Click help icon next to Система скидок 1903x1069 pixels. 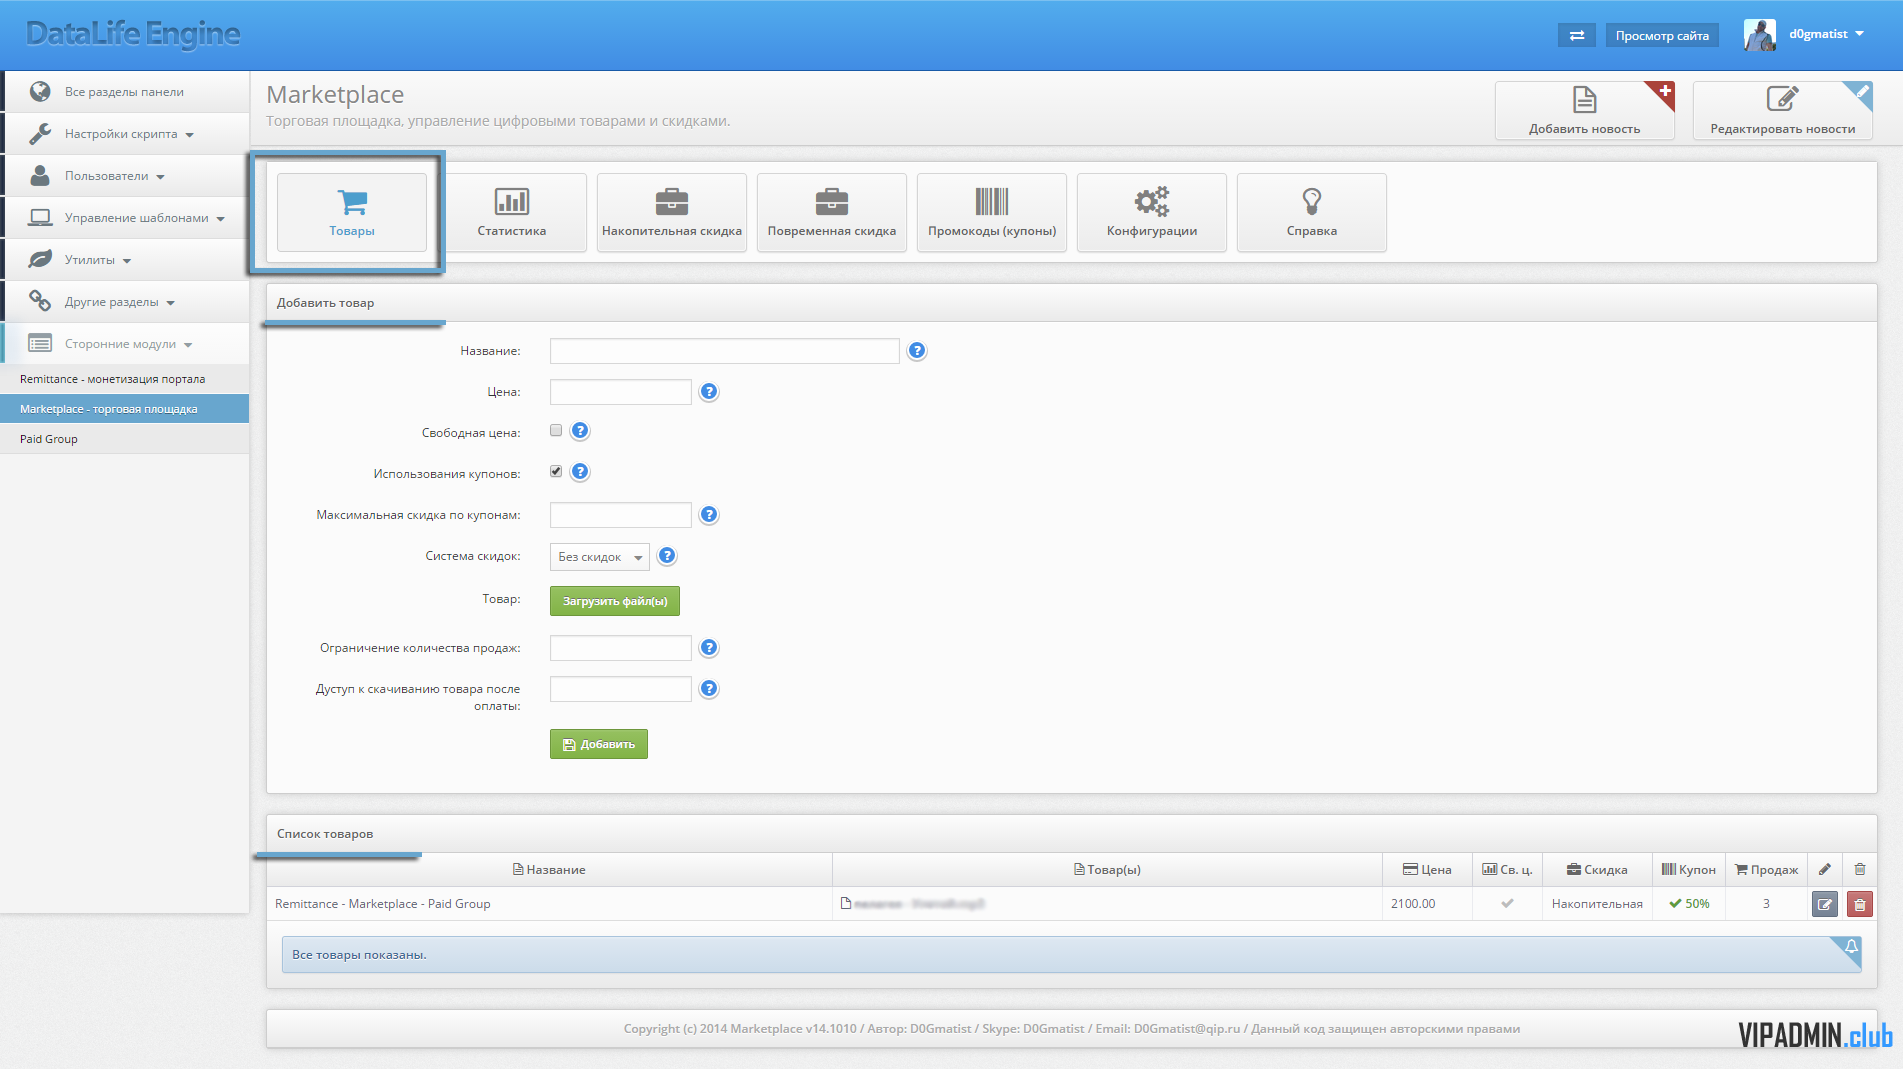(667, 556)
